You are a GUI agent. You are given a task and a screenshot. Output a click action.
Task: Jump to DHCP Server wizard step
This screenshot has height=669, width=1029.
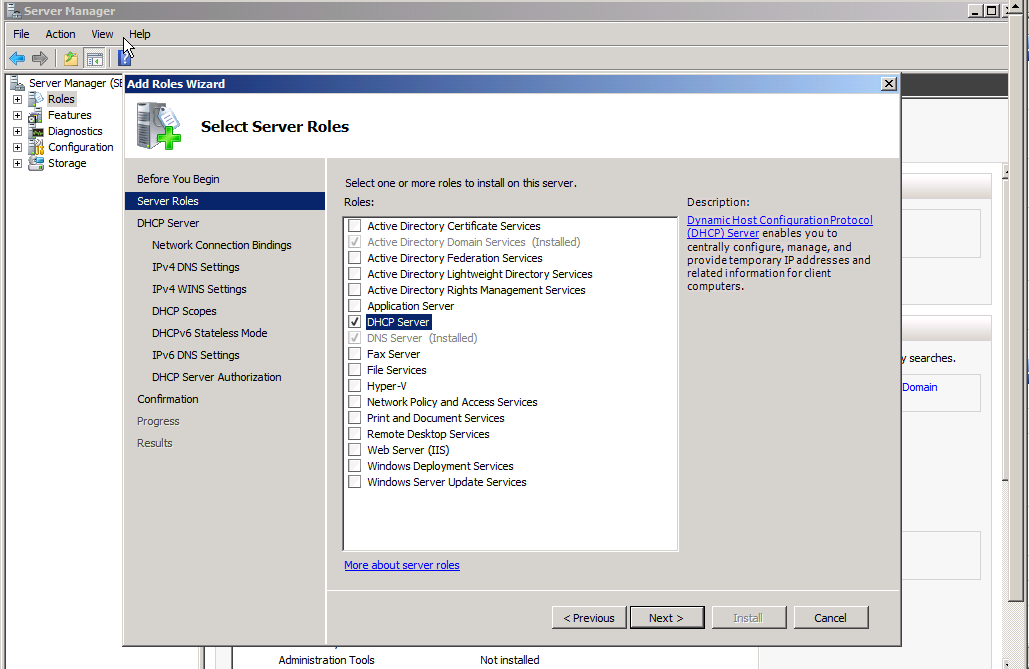(168, 223)
